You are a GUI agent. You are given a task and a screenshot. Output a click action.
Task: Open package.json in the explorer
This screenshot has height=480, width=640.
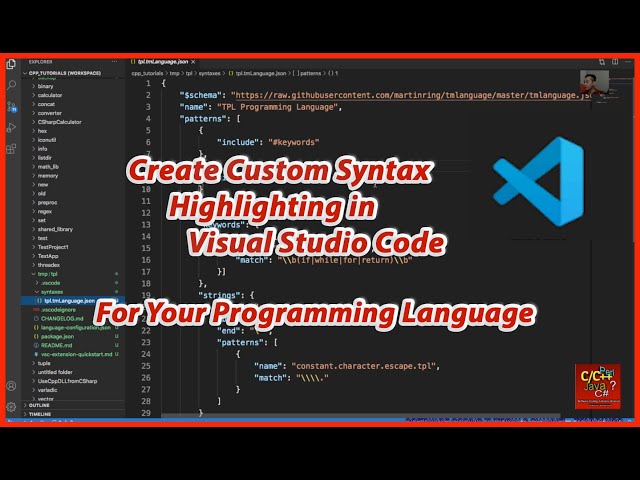58,336
